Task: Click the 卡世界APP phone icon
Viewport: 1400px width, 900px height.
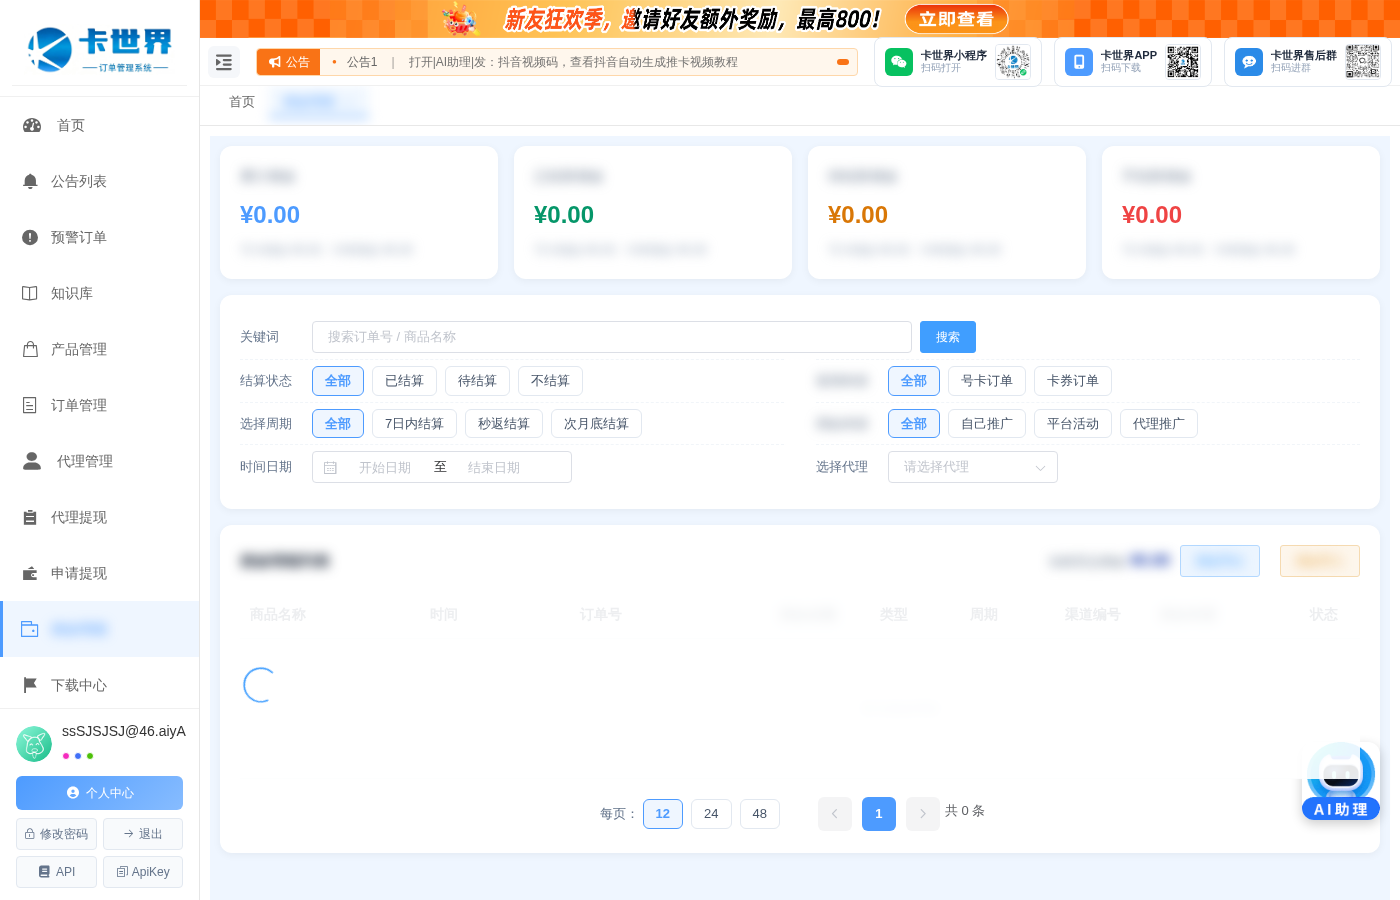Action: tap(1079, 62)
